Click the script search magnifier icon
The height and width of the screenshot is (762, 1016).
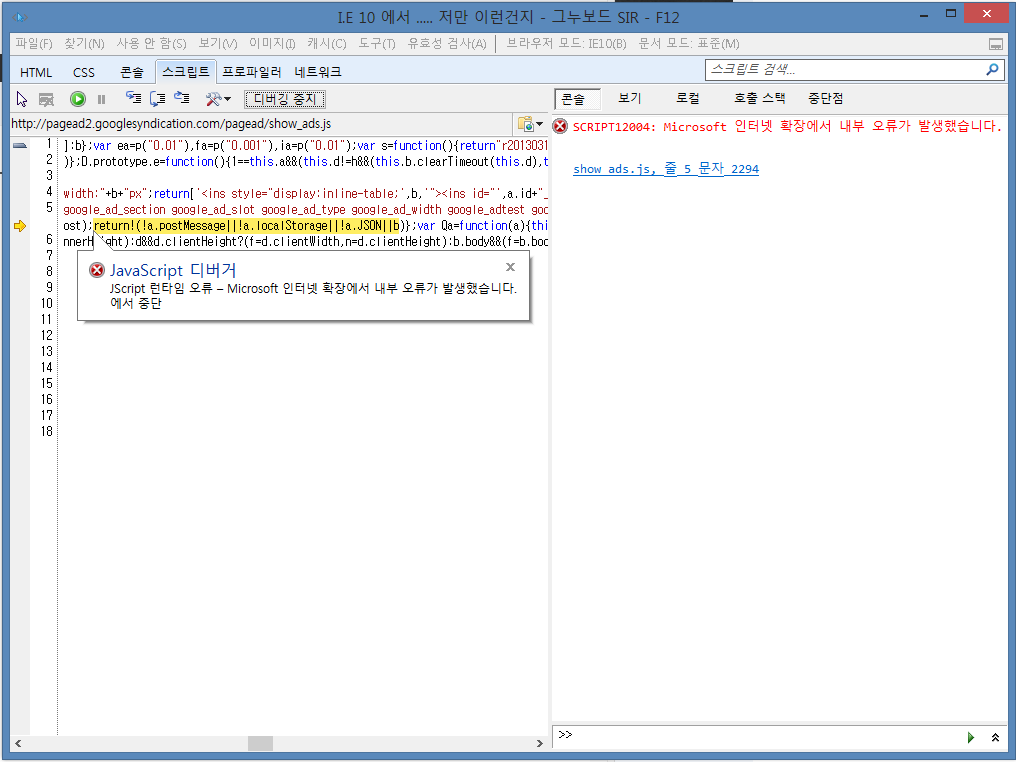[992, 70]
